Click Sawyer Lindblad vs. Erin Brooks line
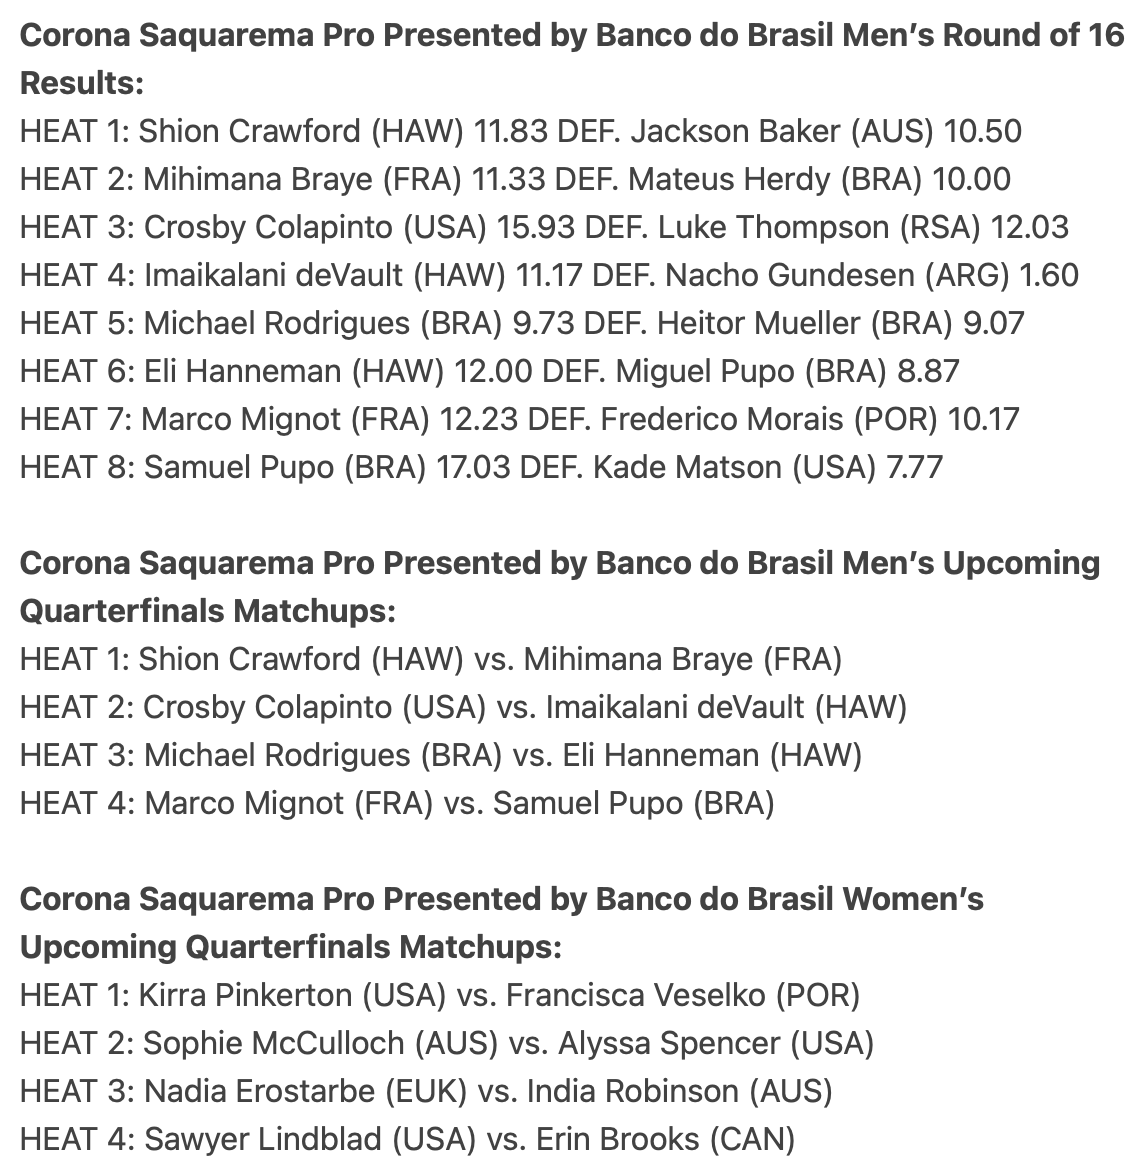The height and width of the screenshot is (1172, 1146). [x=407, y=1139]
